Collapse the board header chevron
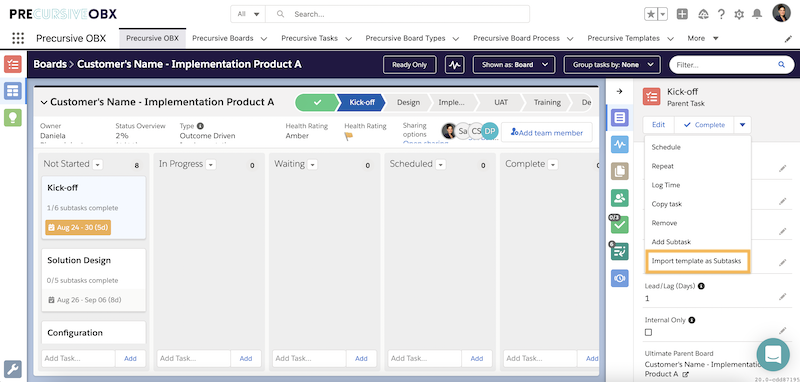 click(44, 103)
